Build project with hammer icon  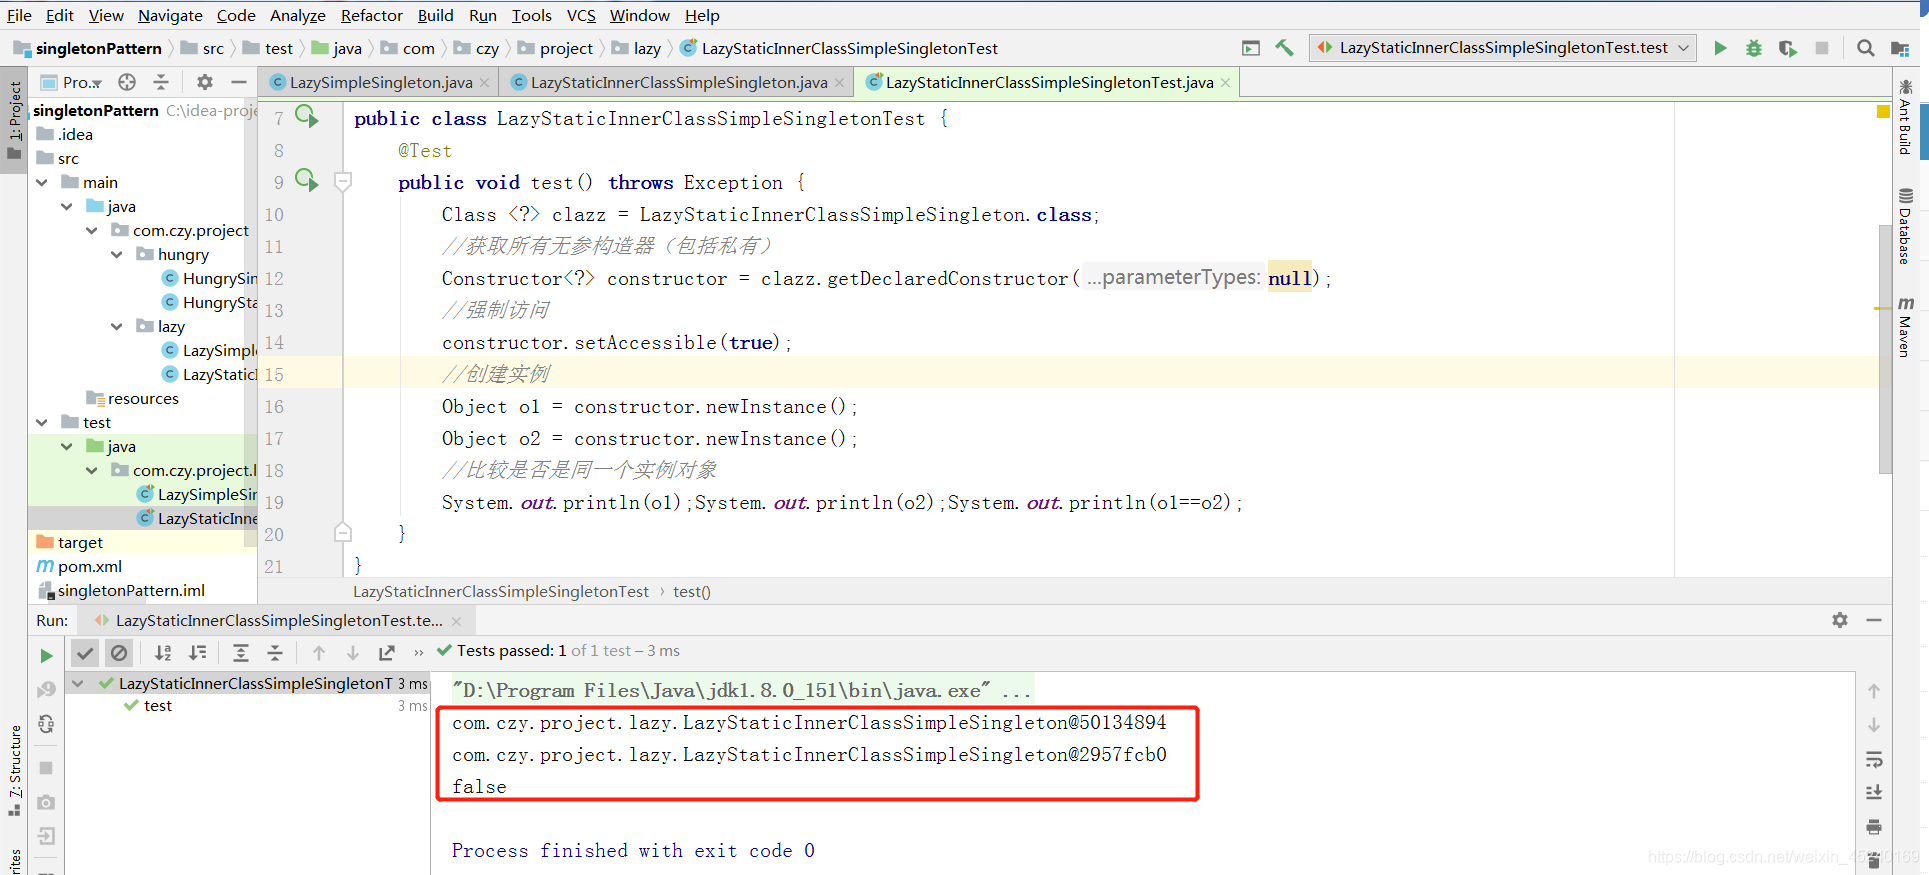coord(1284,48)
